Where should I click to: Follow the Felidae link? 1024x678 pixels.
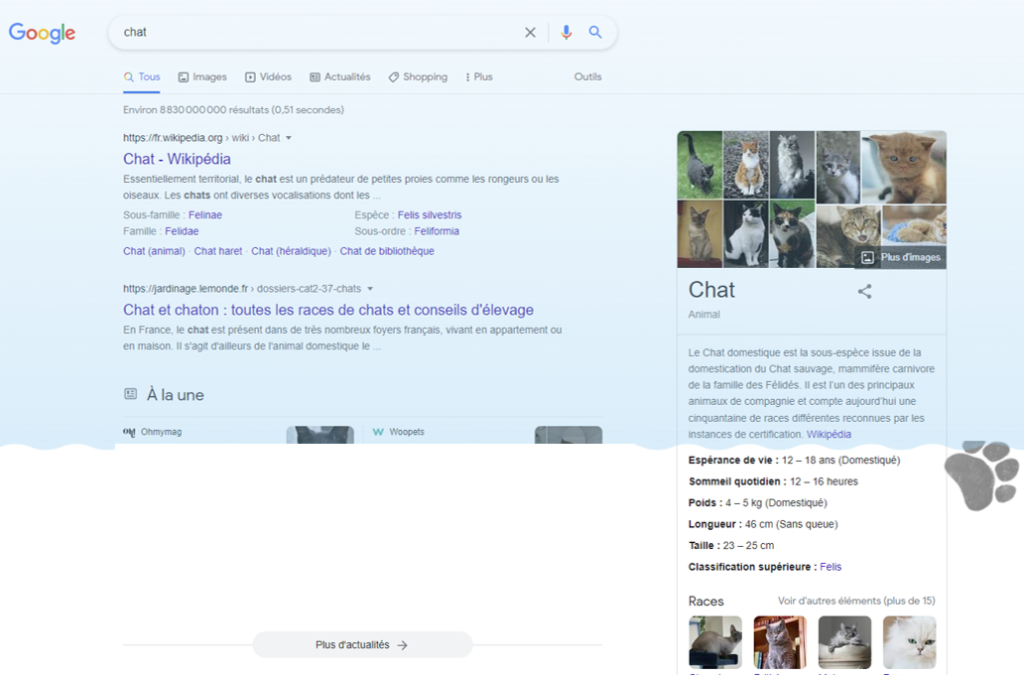182,231
